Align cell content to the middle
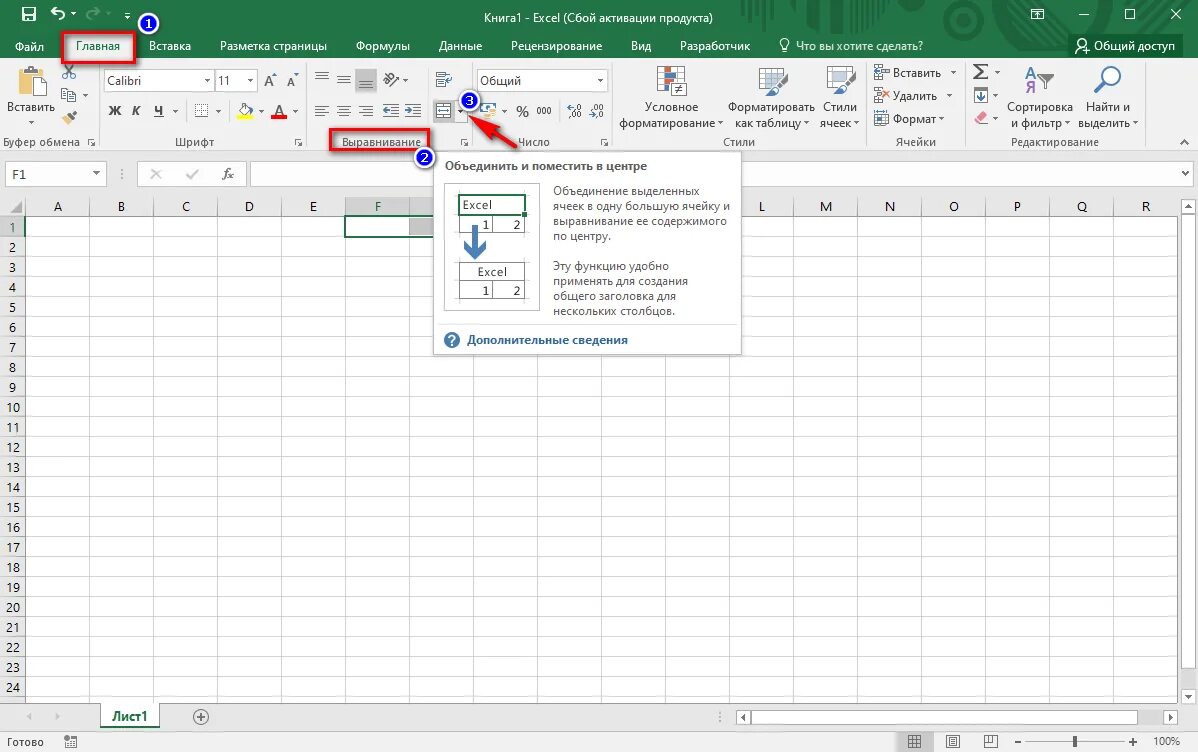 point(344,79)
